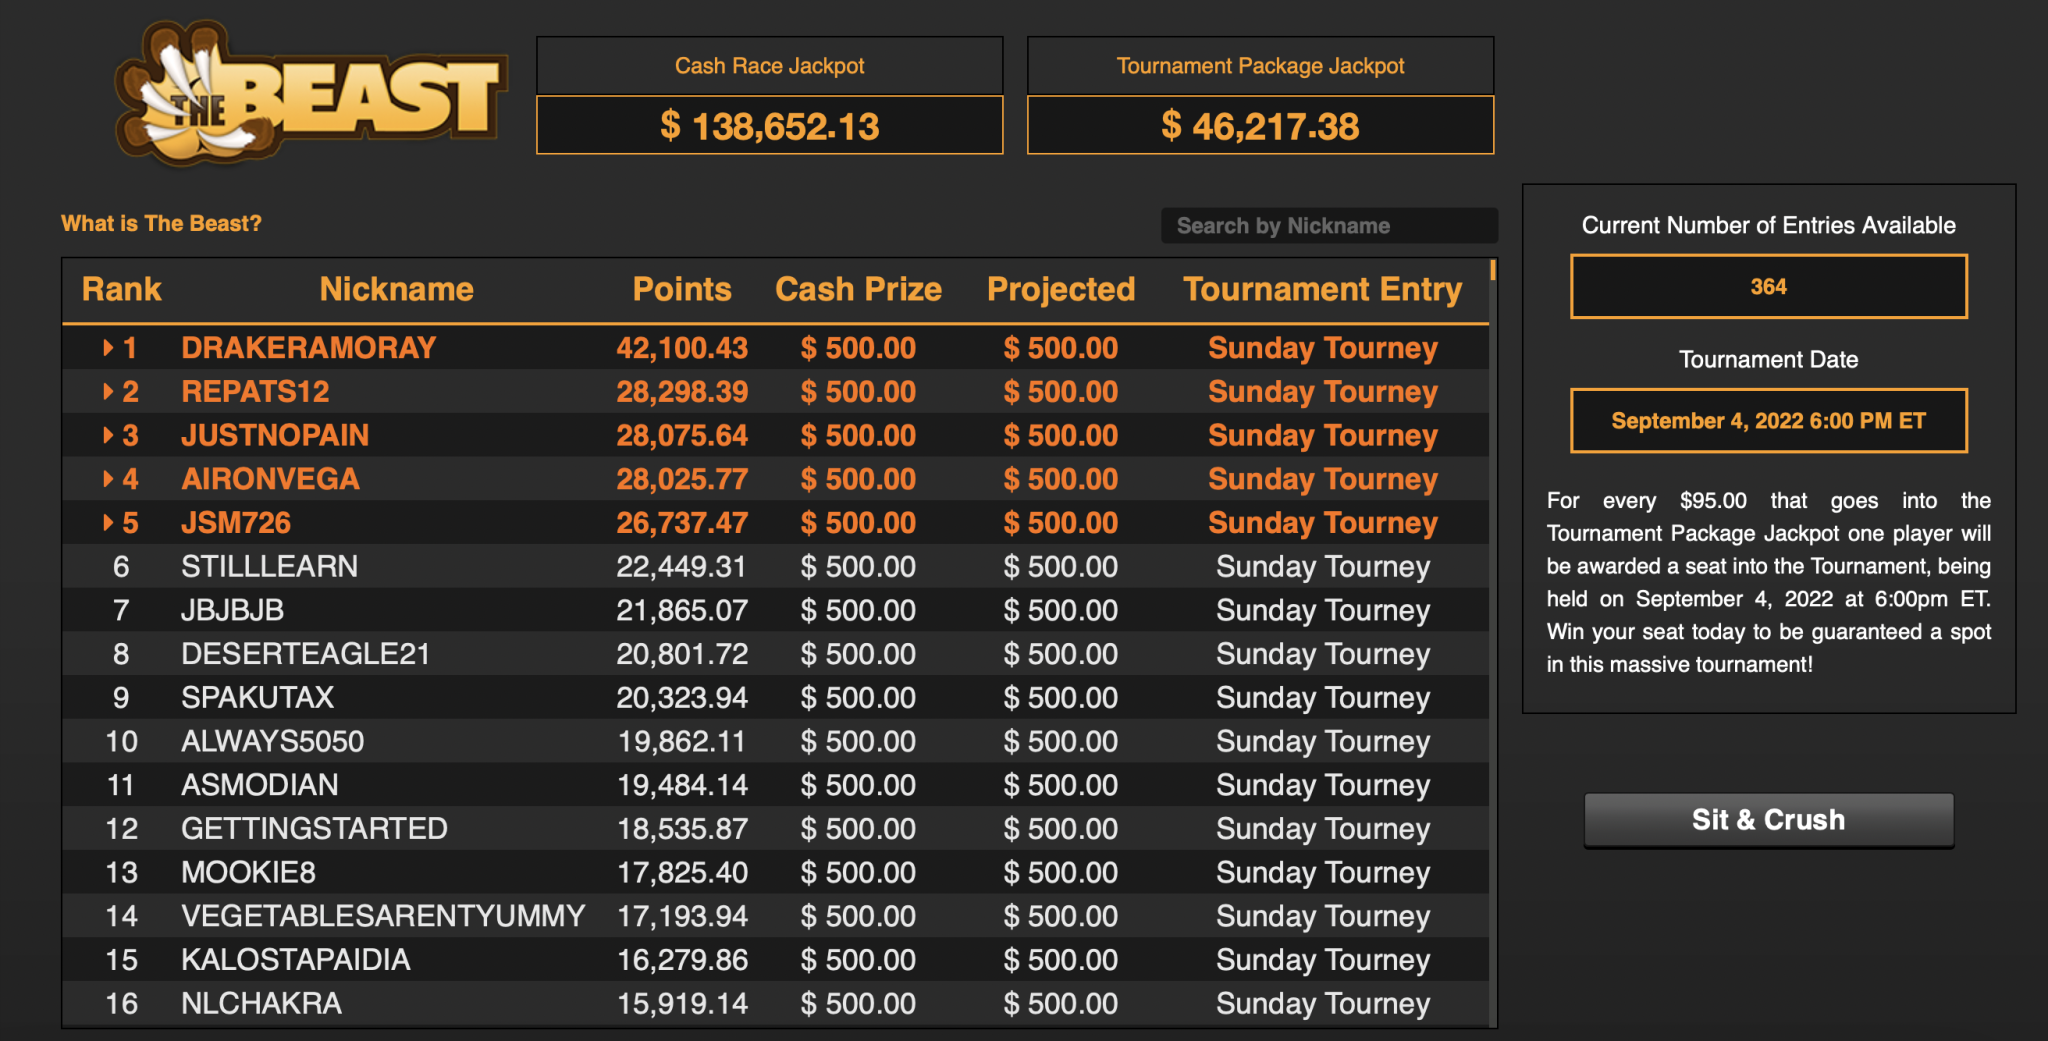The width and height of the screenshot is (2048, 1041).
Task: Click the Search by Nickname field
Action: click(x=1330, y=225)
